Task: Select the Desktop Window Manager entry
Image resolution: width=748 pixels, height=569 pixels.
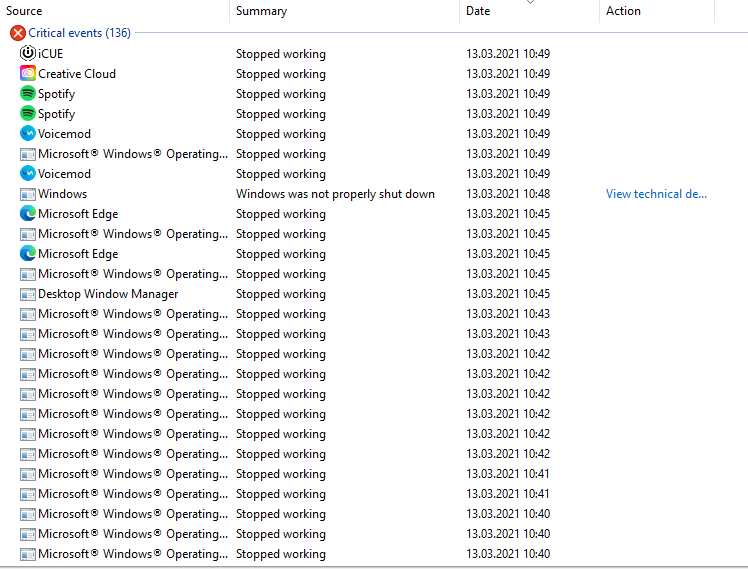Action: coord(108,294)
